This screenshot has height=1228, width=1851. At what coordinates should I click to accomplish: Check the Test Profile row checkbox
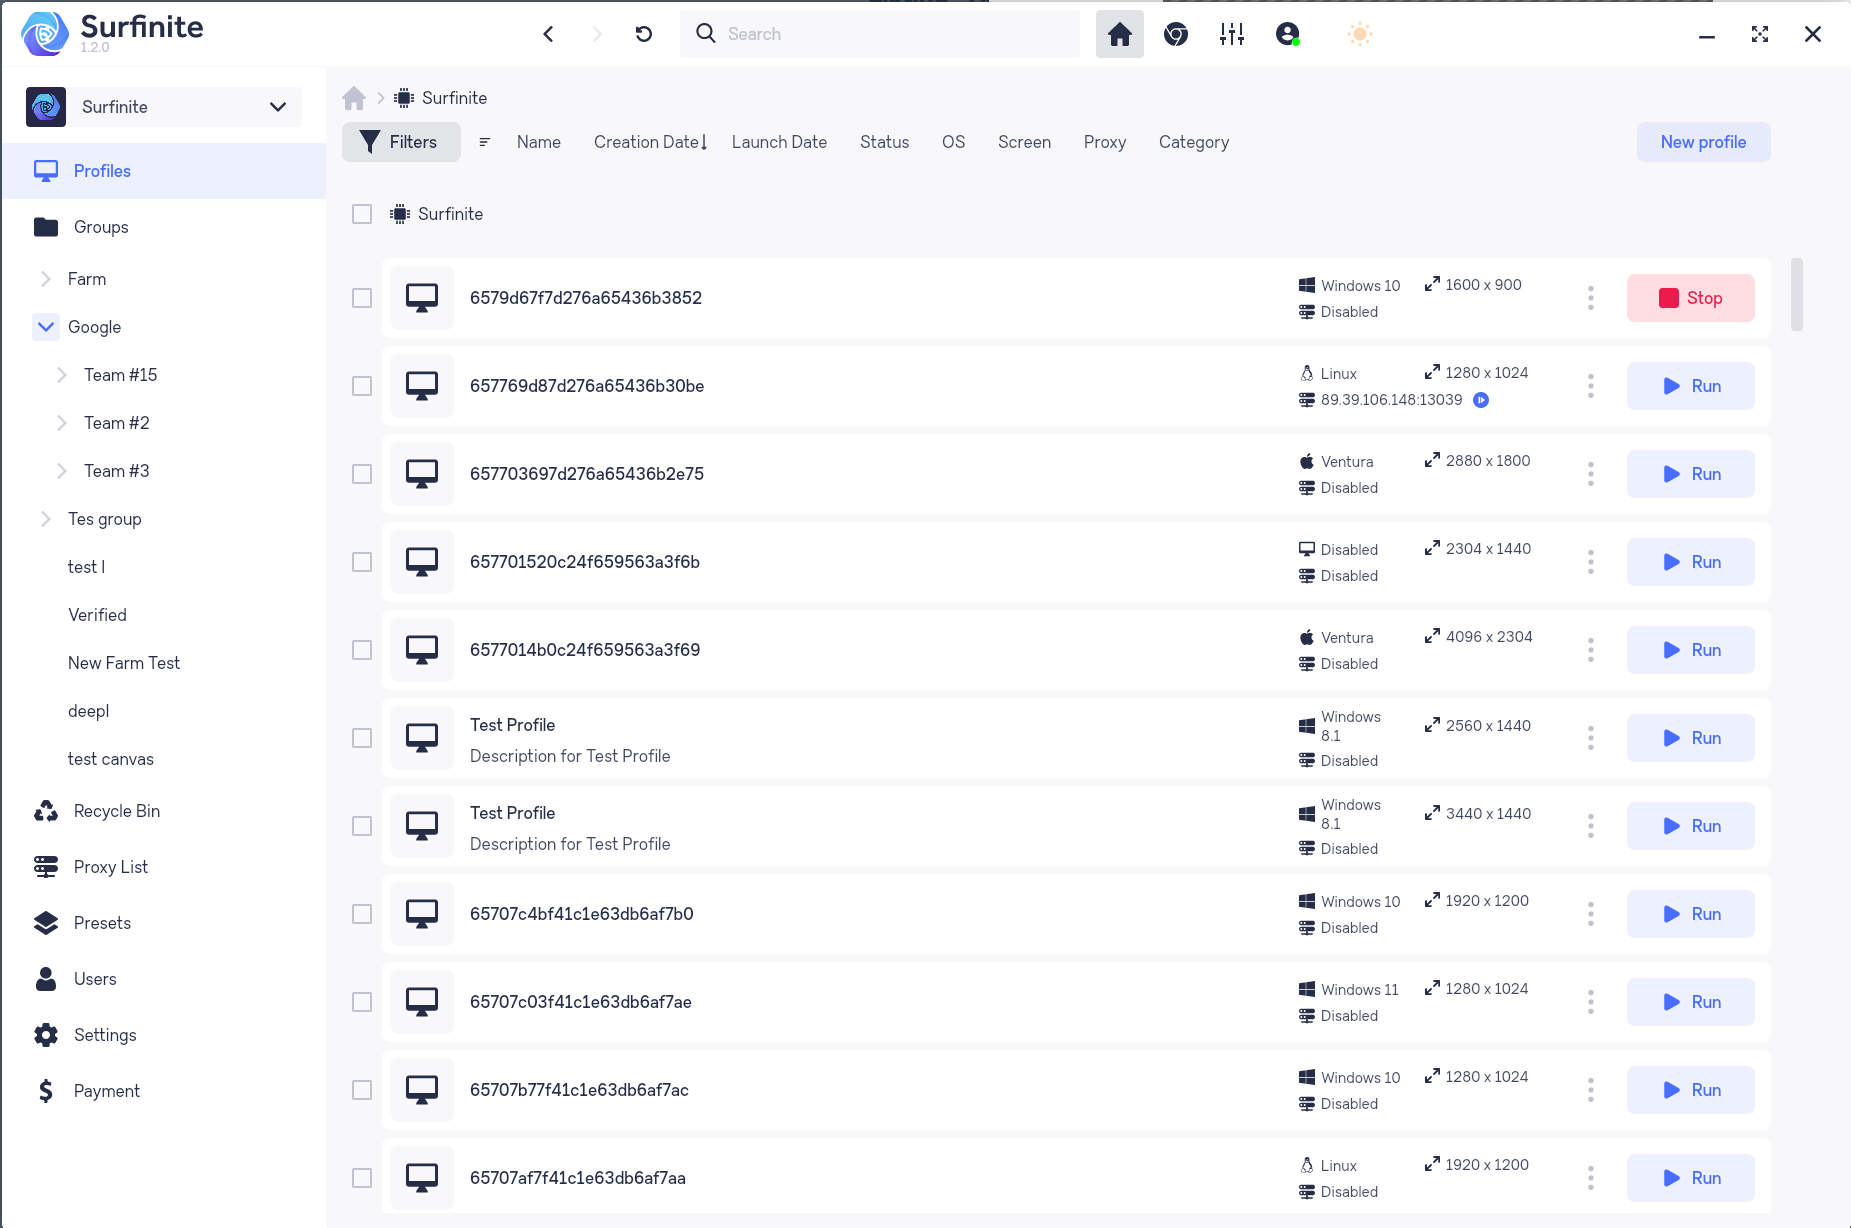click(x=361, y=738)
